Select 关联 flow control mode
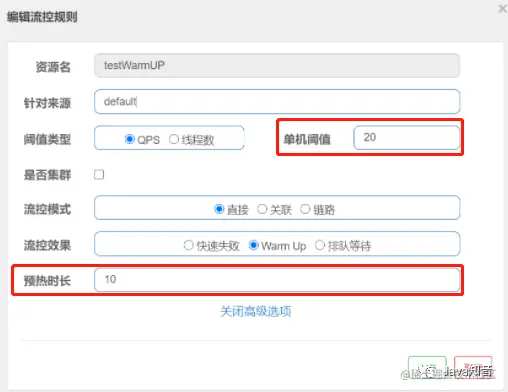 (x=262, y=209)
